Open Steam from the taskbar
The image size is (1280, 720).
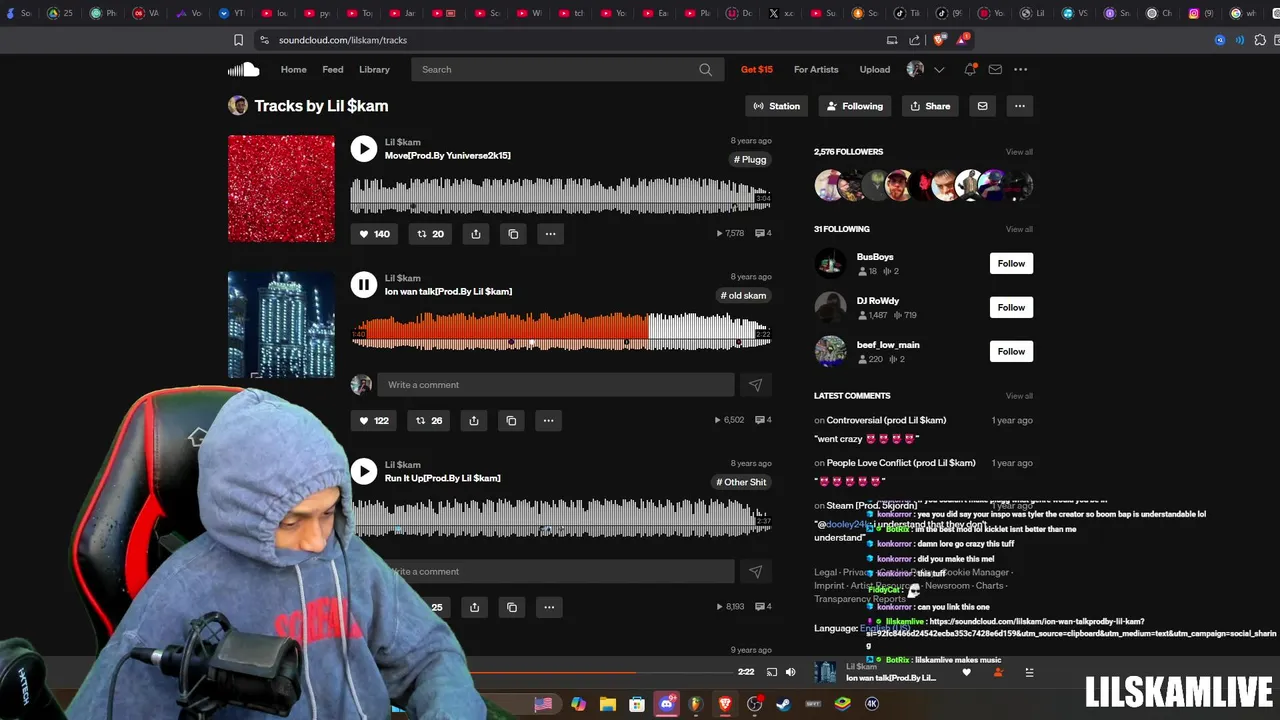click(x=783, y=704)
